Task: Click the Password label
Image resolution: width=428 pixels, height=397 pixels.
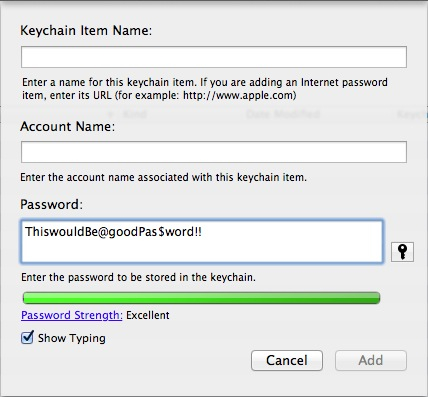Action: [x=51, y=204]
